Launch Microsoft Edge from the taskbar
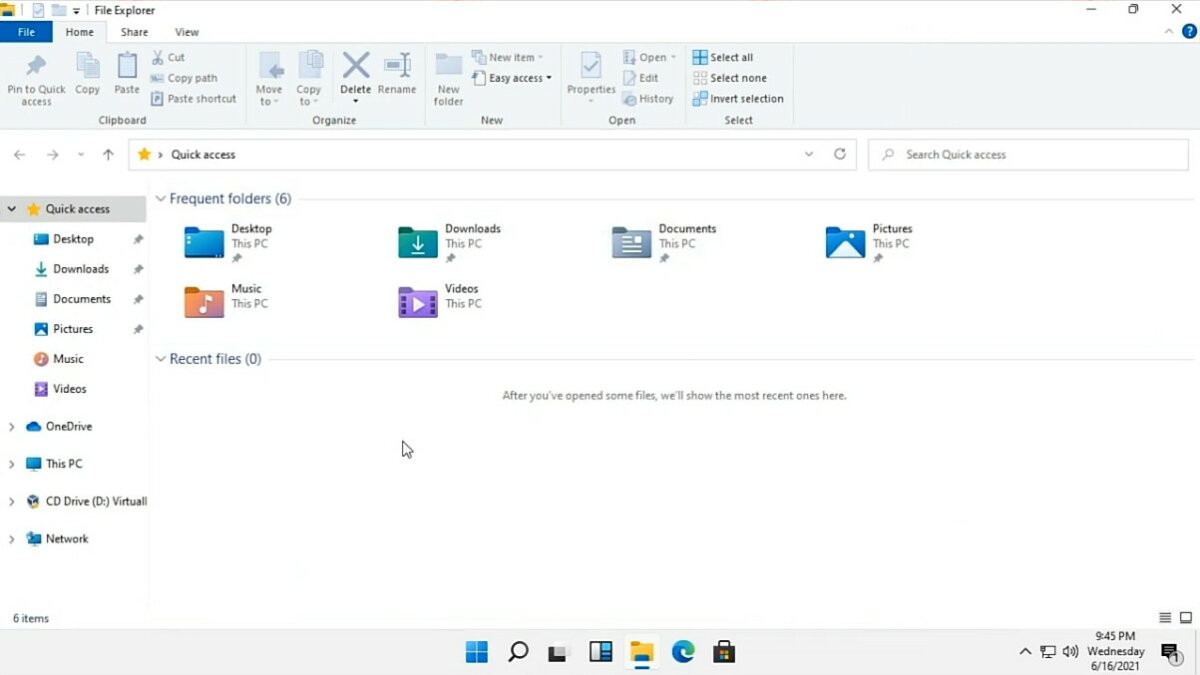The height and width of the screenshot is (675, 1200). 683,651
